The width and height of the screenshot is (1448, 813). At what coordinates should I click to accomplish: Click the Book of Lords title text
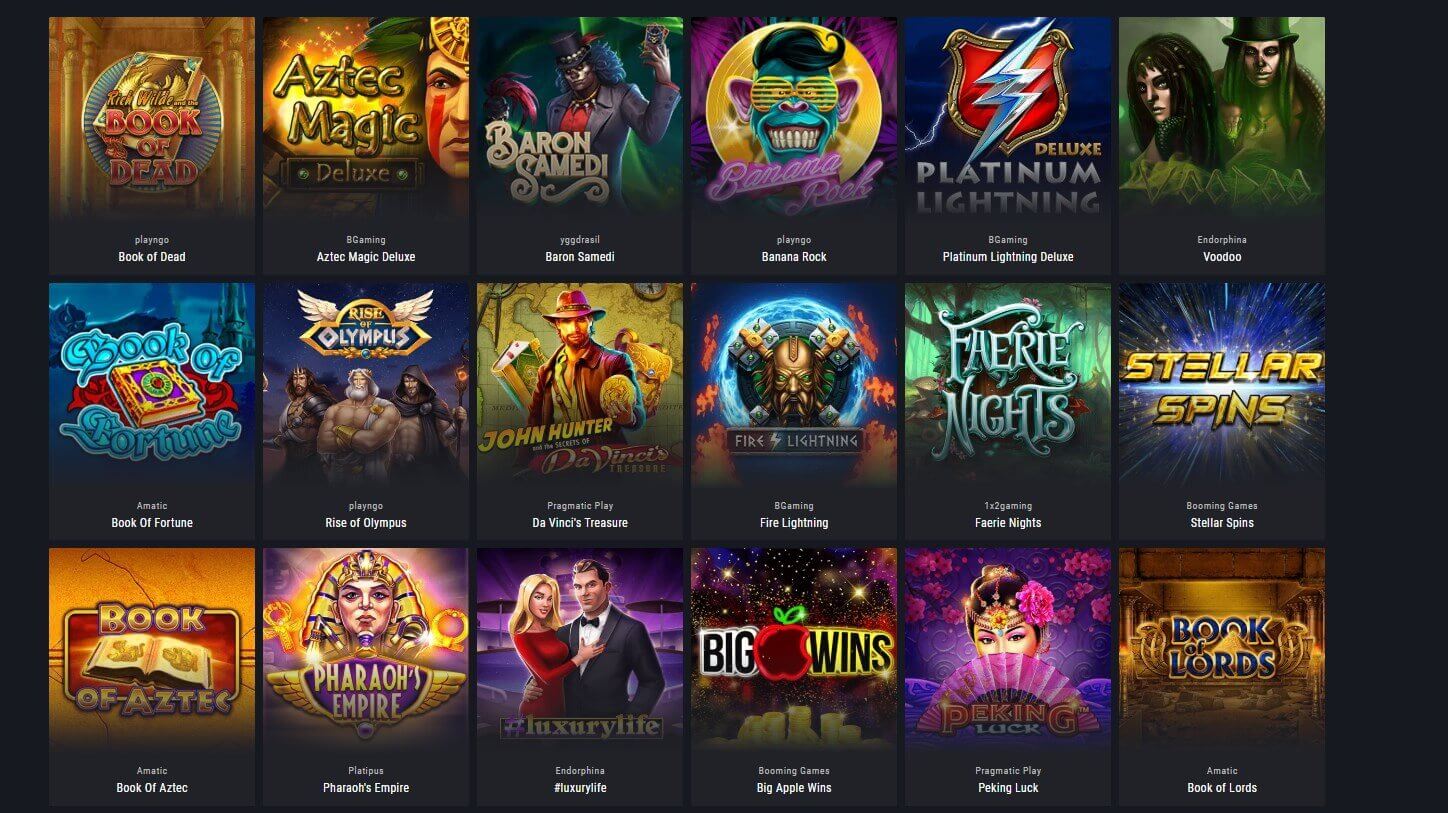tap(1222, 788)
